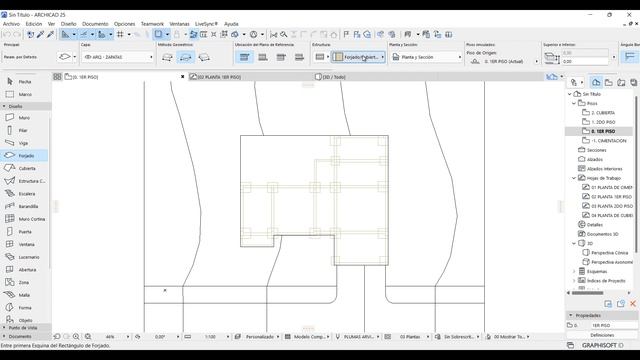
Task: Open the Archivo menu
Action: (x=11, y=24)
